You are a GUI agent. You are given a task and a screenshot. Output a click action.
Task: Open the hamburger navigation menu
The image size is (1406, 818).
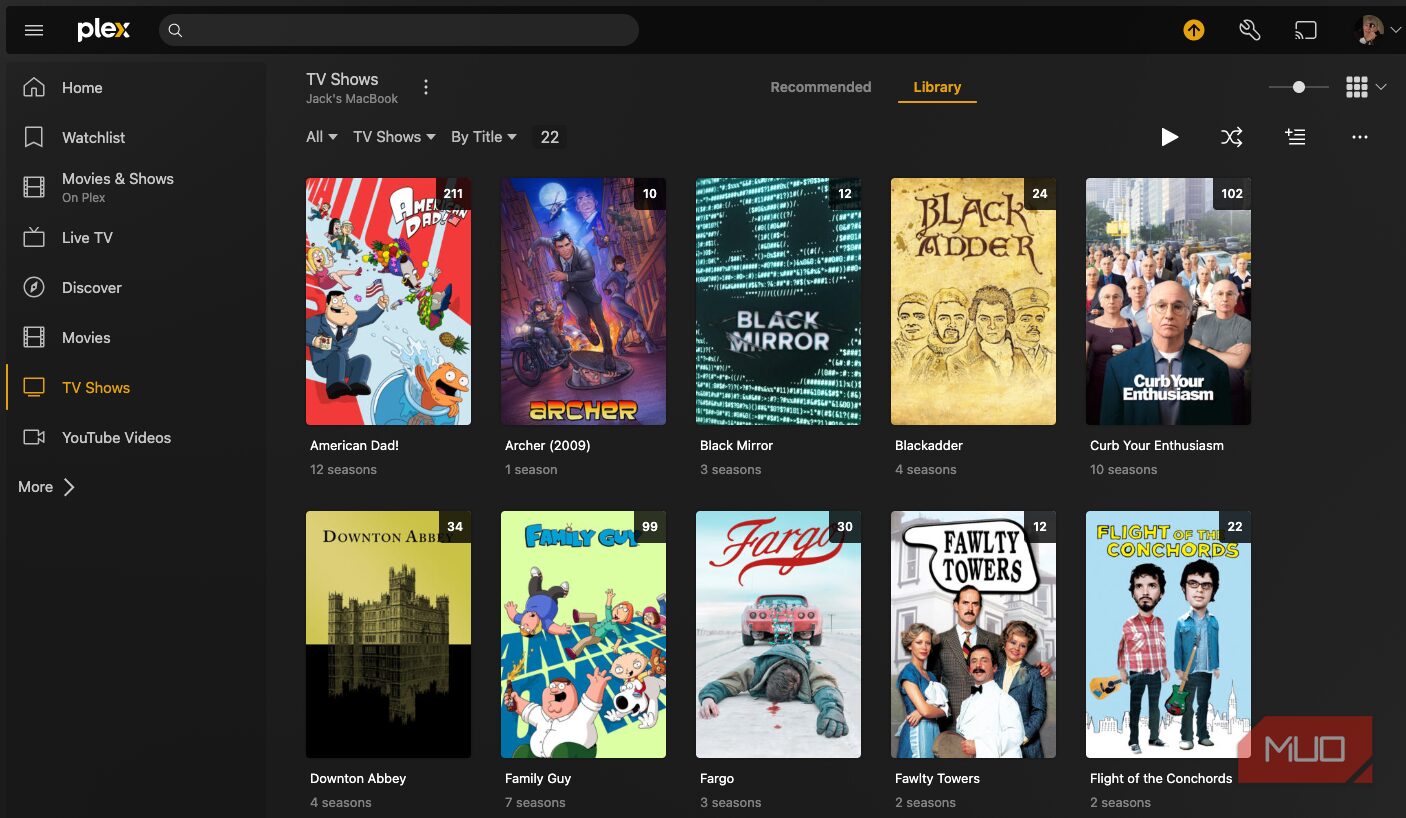coord(34,30)
